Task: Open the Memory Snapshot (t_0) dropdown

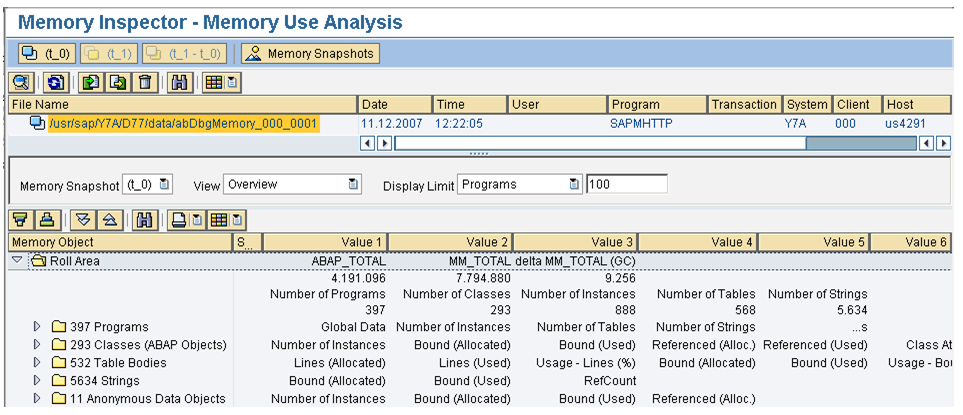Action: point(165,185)
